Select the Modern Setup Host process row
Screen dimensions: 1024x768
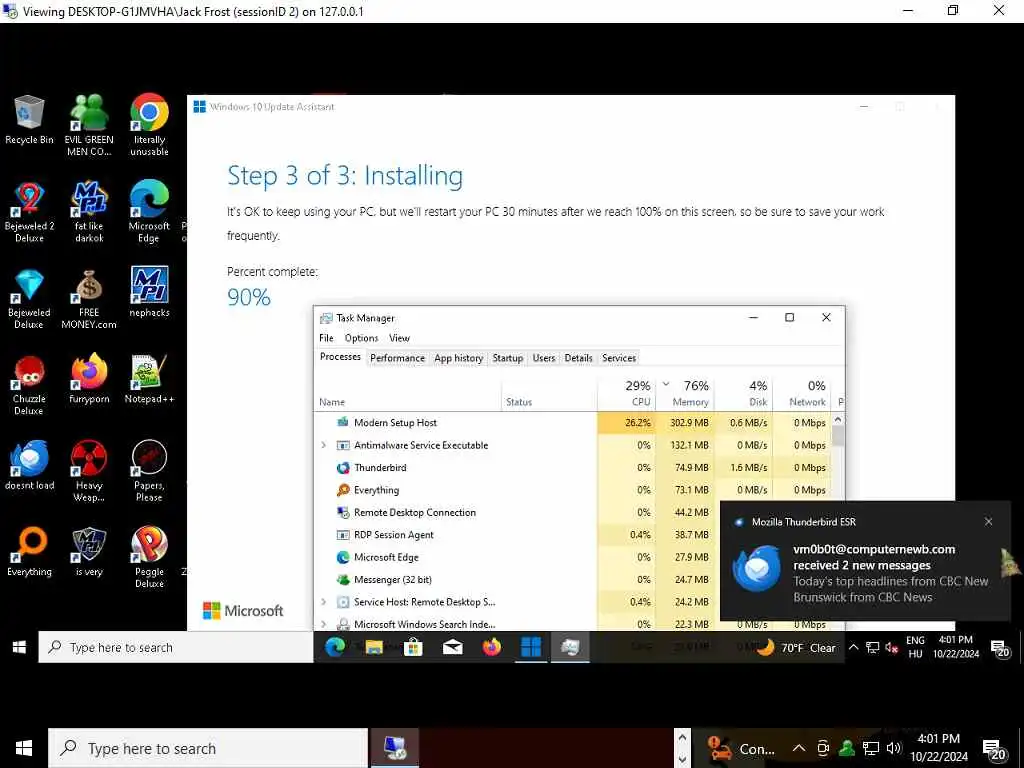573,423
